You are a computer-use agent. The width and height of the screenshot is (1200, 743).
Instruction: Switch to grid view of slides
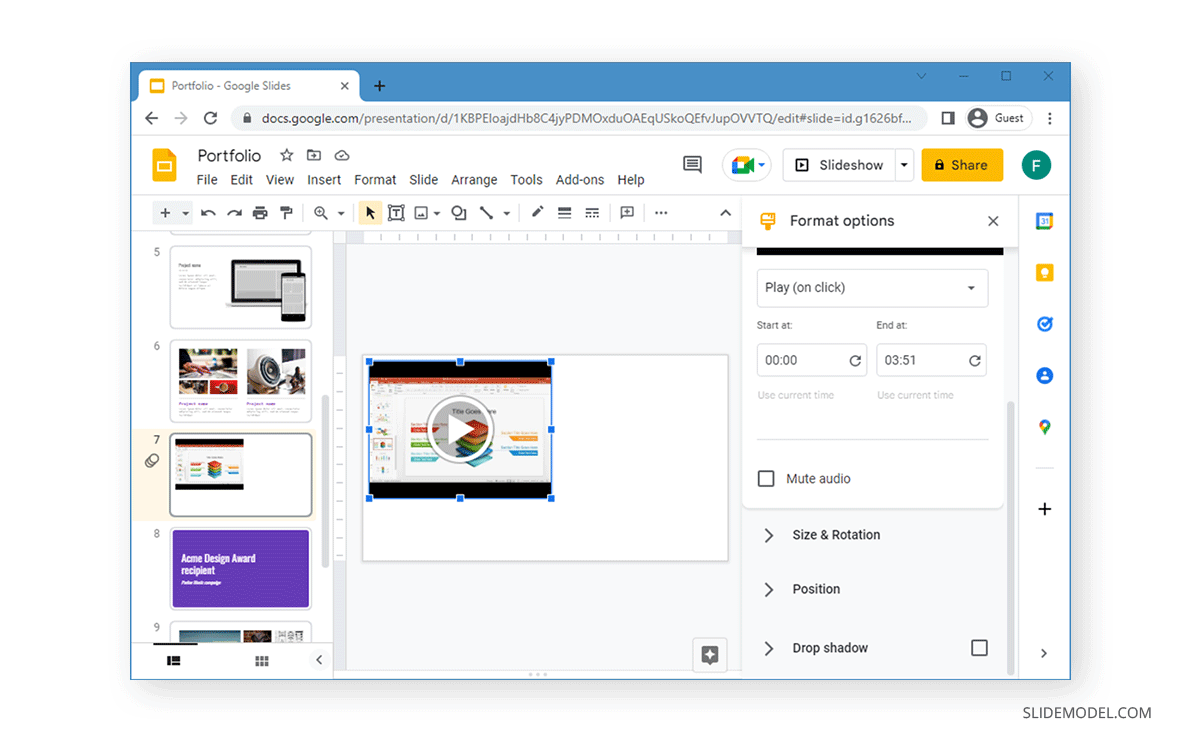tap(262, 661)
